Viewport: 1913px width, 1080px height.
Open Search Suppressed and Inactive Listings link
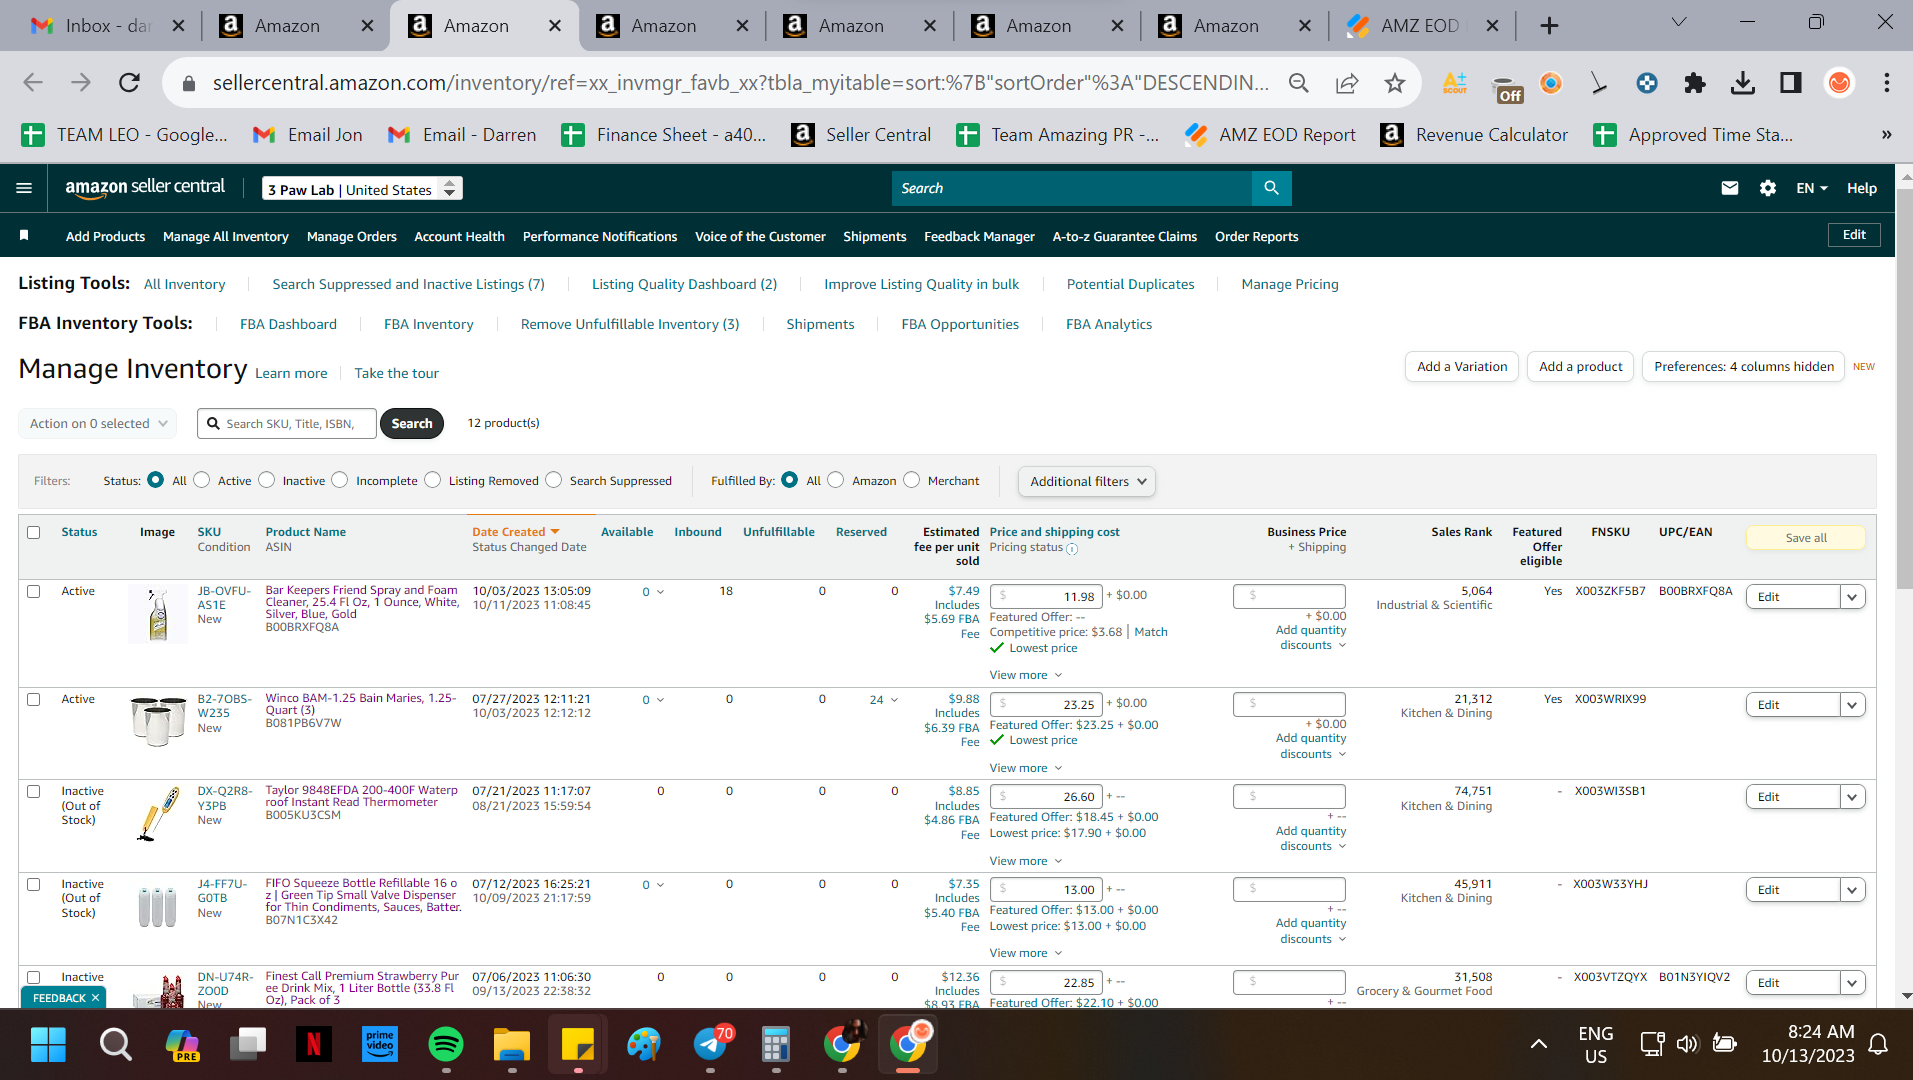[x=409, y=284]
